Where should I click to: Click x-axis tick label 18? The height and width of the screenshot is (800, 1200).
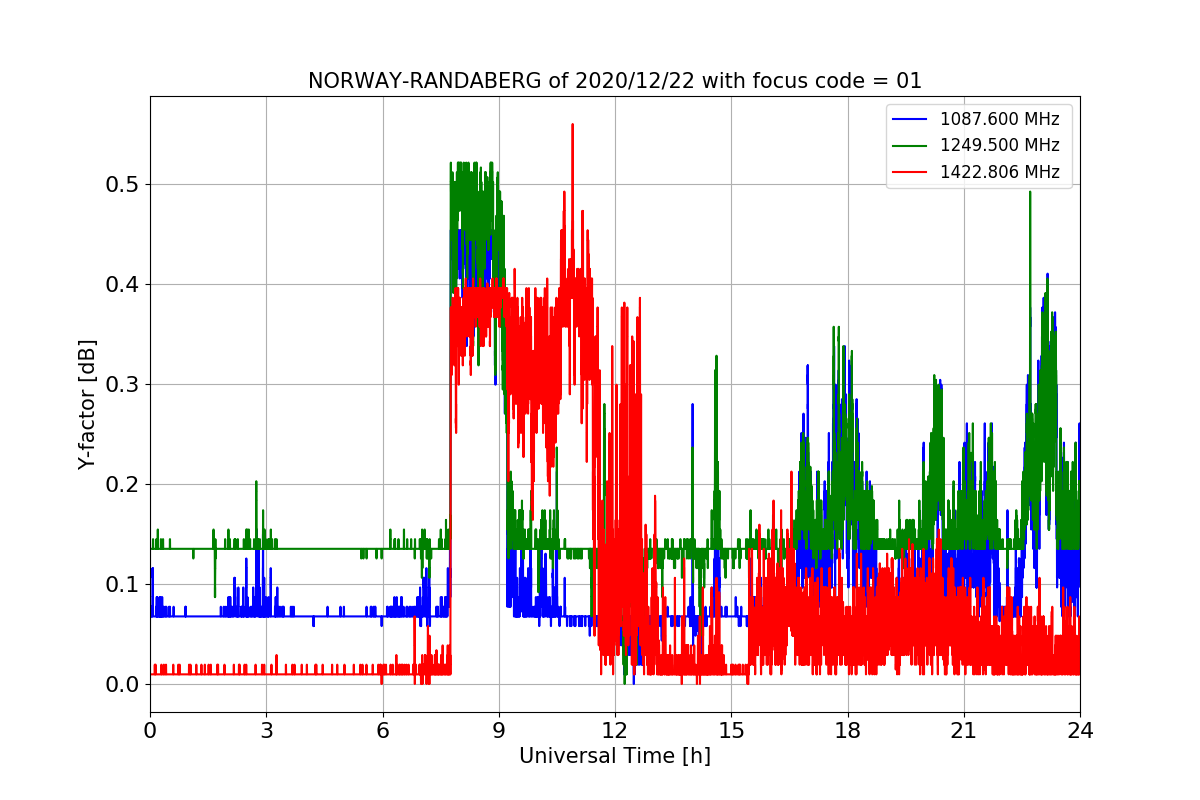pyautogui.click(x=847, y=730)
